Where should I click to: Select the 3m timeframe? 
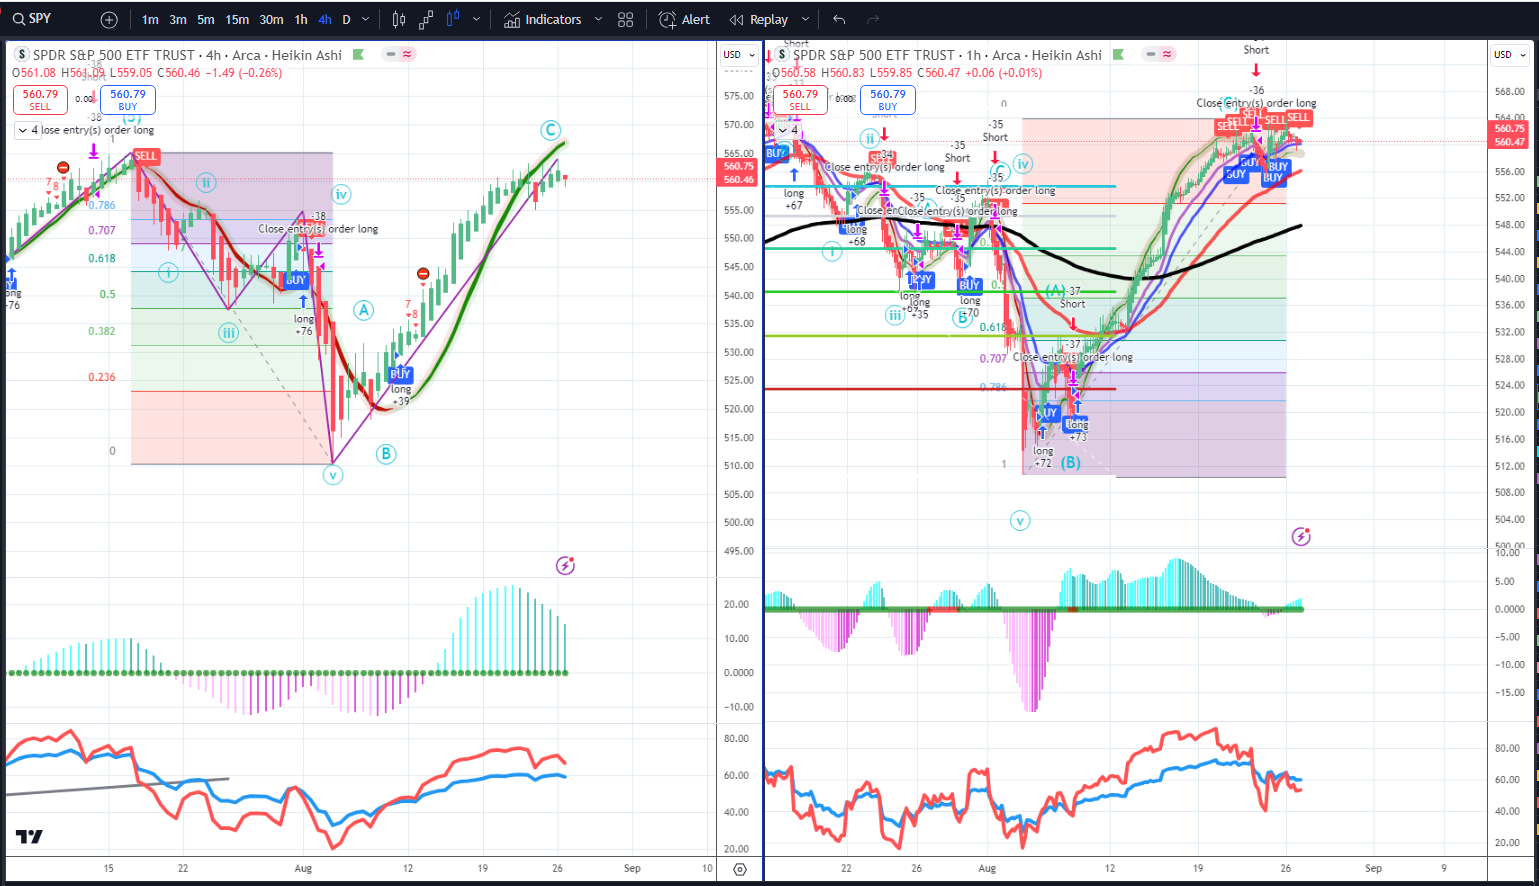pyautogui.click(x=177, y=20)
